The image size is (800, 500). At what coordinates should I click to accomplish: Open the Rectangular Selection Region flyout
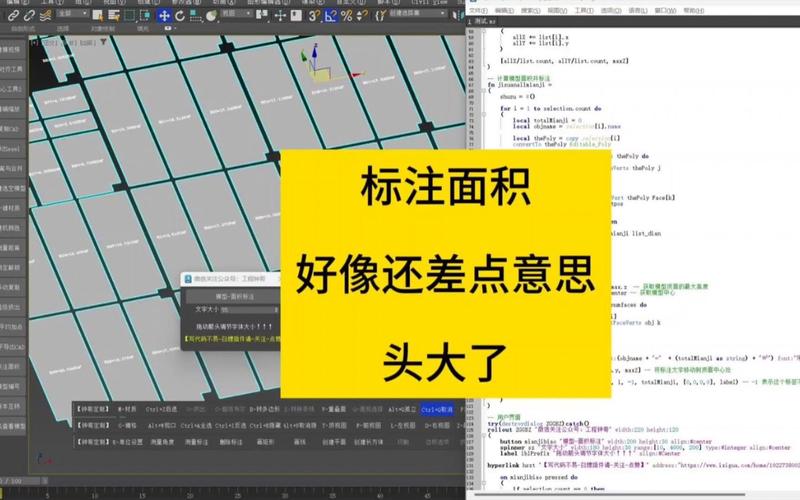[130, 16]
